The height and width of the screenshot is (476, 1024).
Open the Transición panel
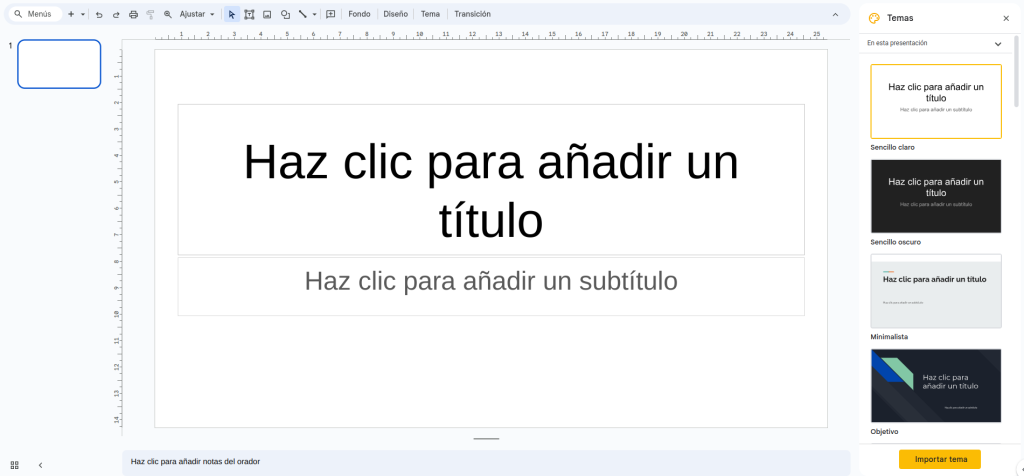pos(472,14)
